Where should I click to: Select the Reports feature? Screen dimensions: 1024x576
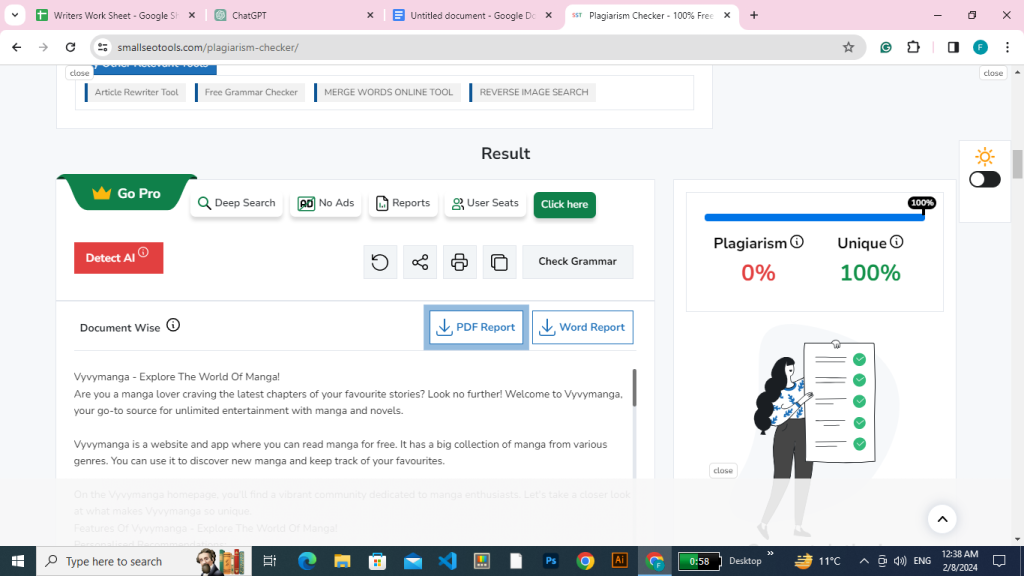point(402,204)
